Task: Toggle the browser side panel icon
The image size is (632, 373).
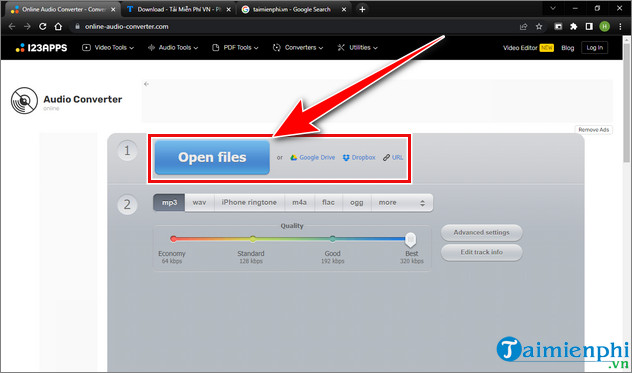Action: click(589, 27)
